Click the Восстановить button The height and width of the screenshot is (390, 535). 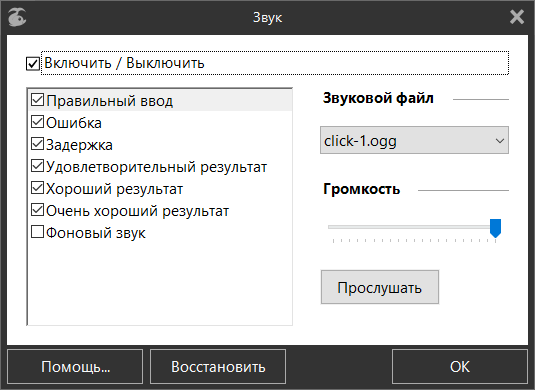coord(218,366)
